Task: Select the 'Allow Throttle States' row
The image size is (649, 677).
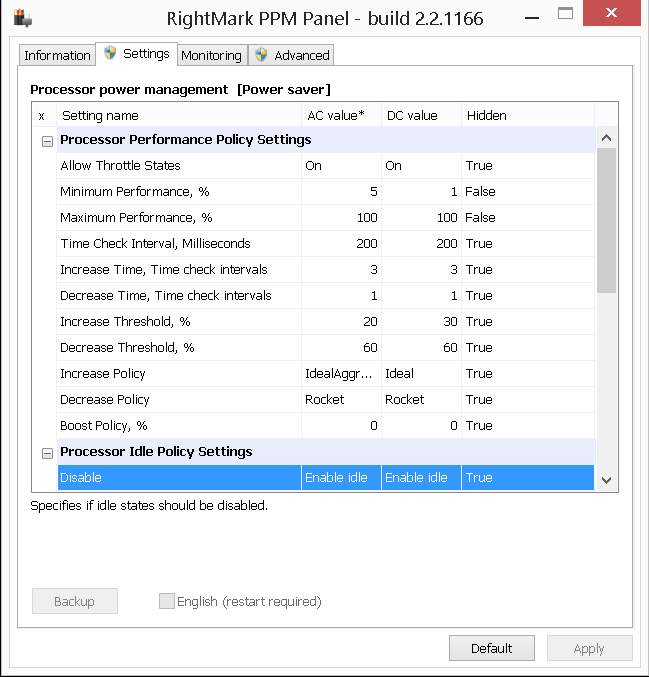Action: click(x=326, y=166)
